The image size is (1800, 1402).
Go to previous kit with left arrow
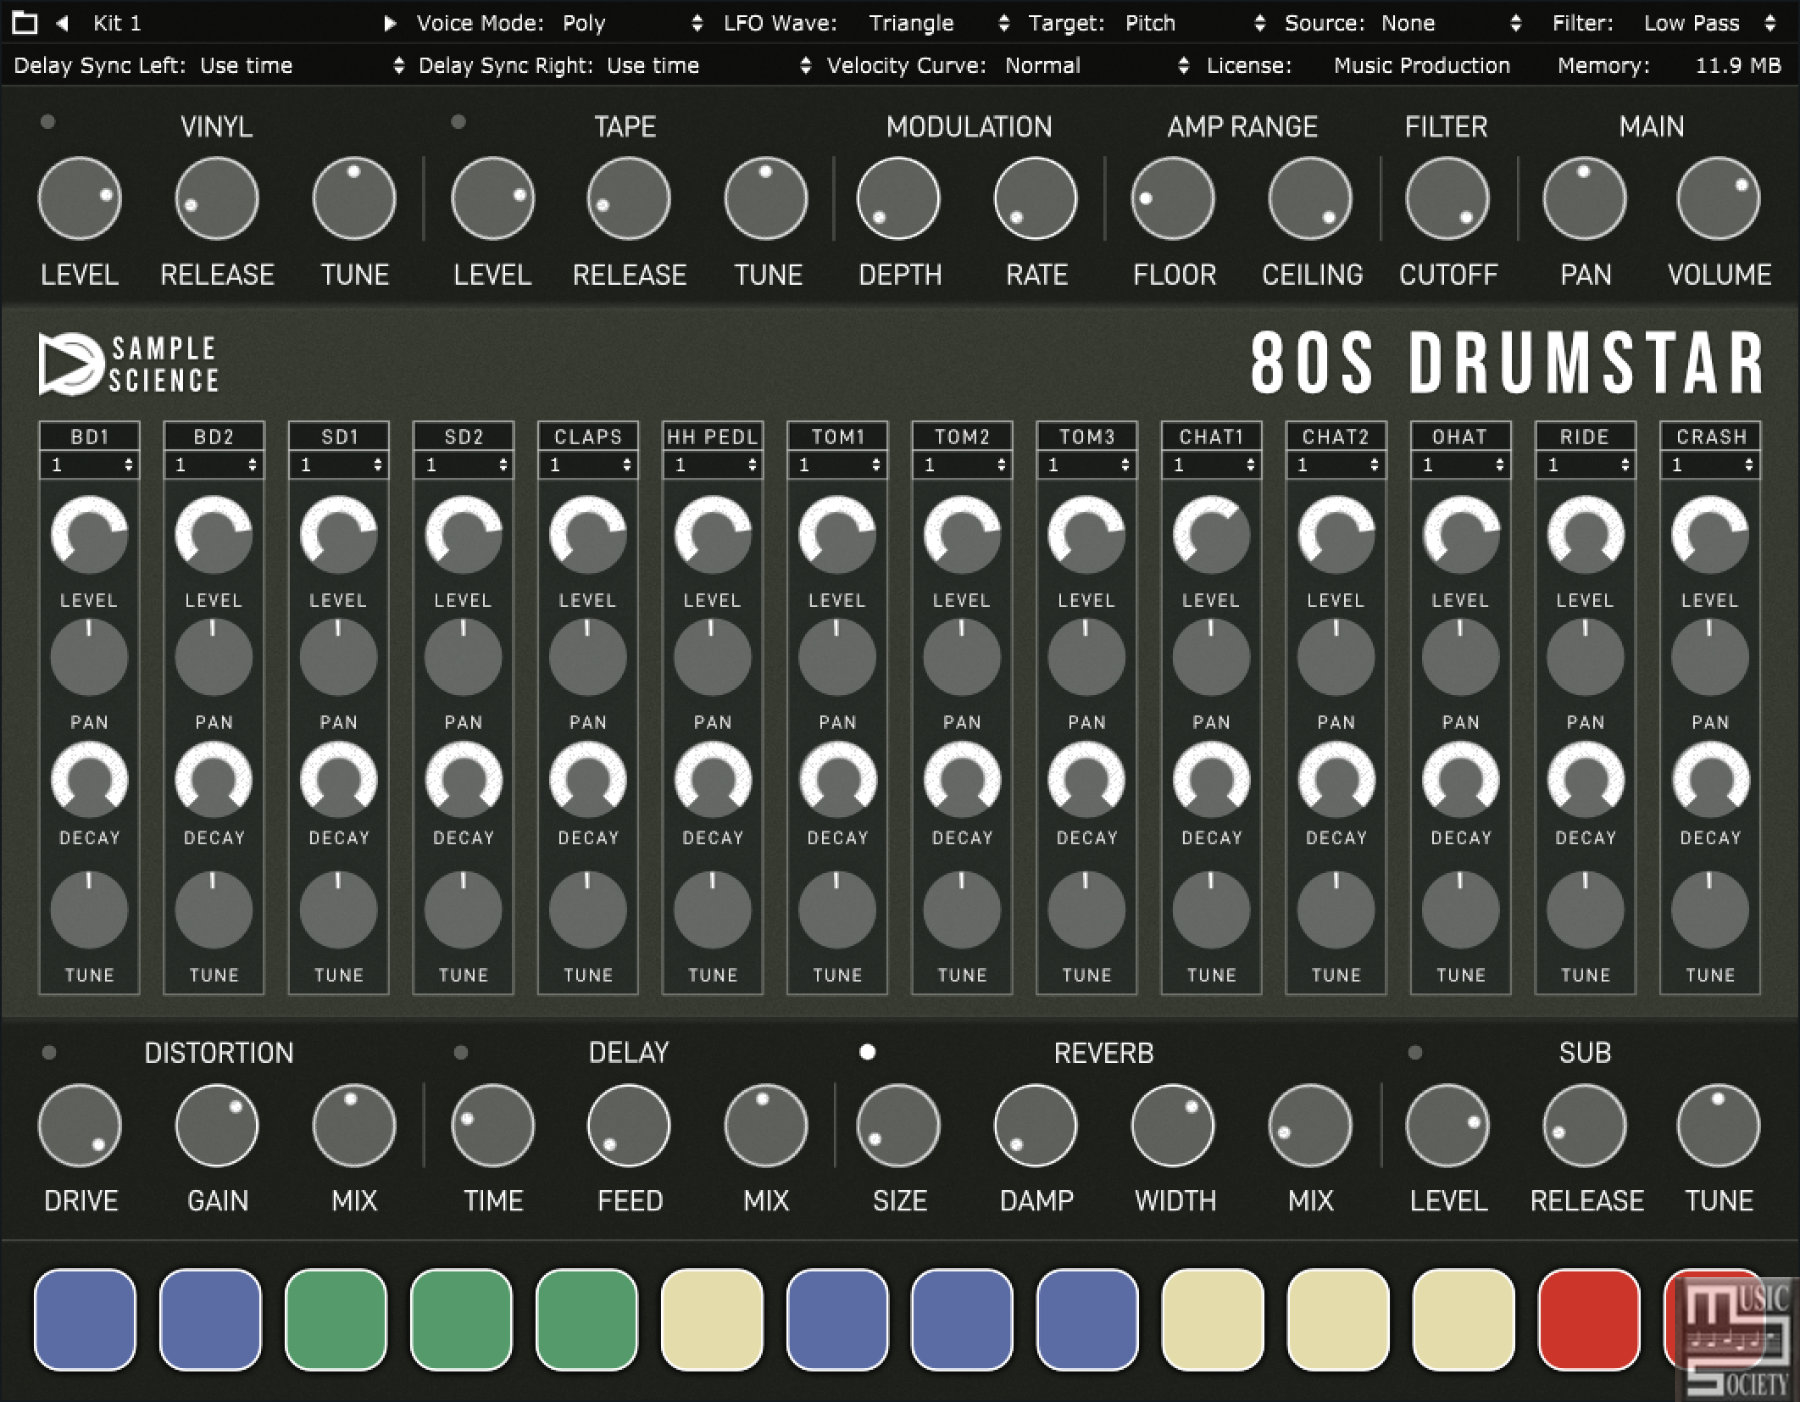[62, 23]
